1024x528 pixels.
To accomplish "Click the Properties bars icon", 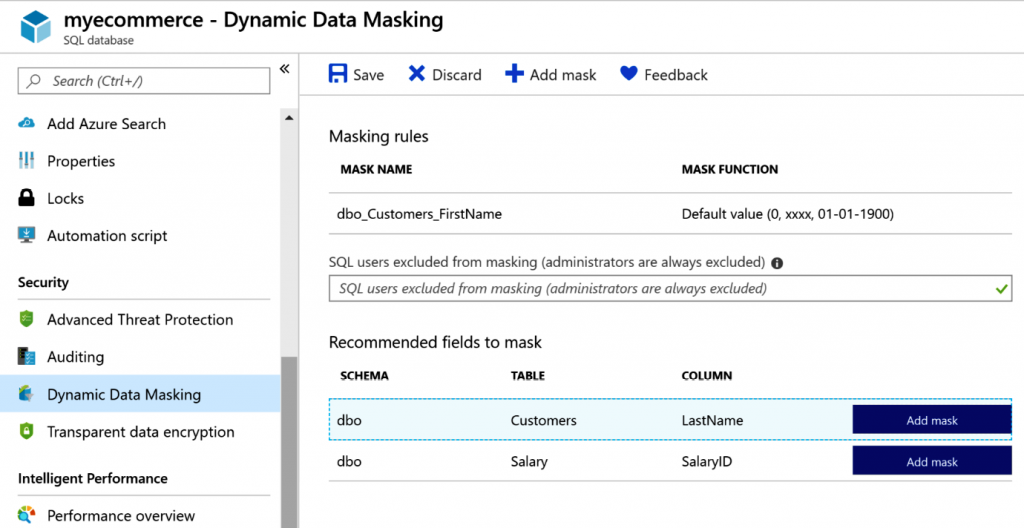I will point(27,161).
